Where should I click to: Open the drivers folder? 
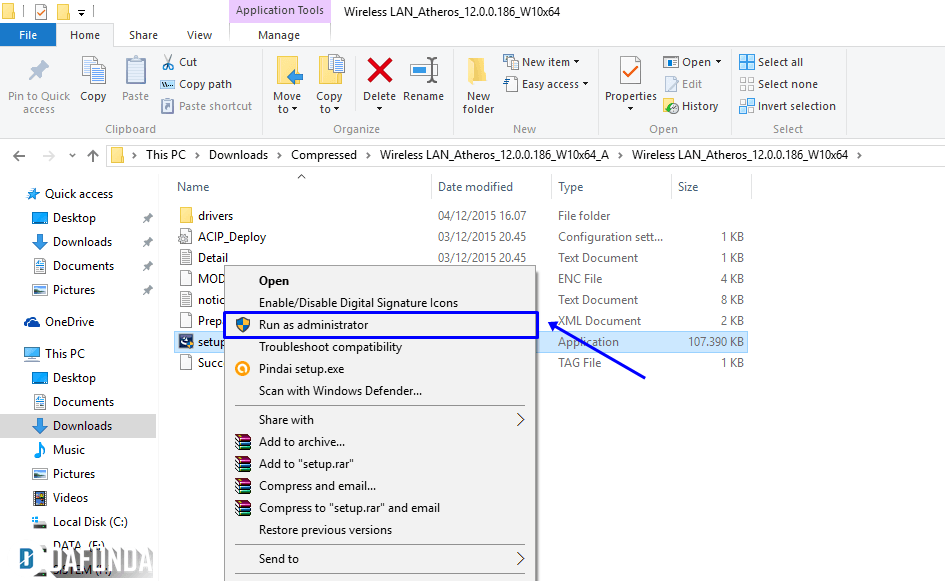click(215, 216)
